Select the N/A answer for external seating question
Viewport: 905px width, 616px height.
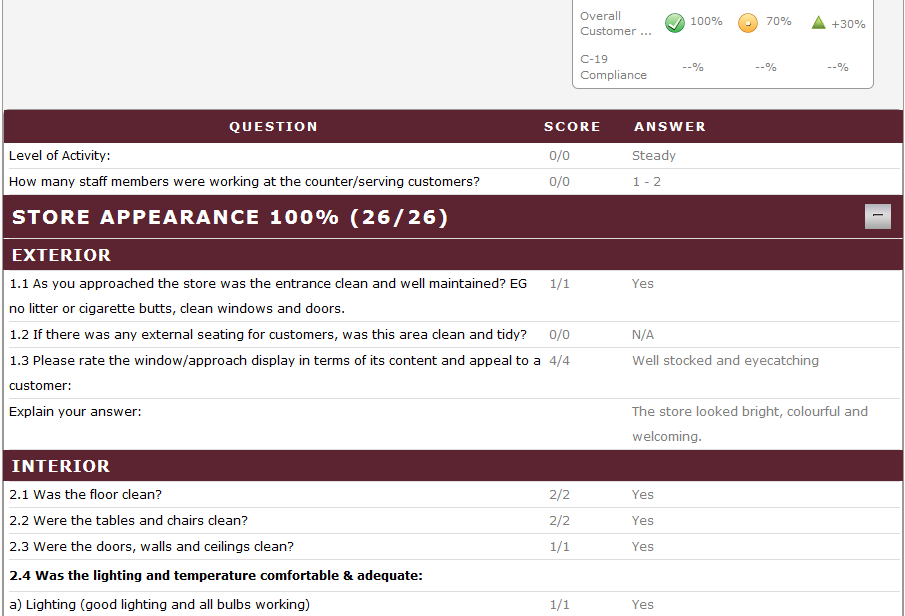641,334
